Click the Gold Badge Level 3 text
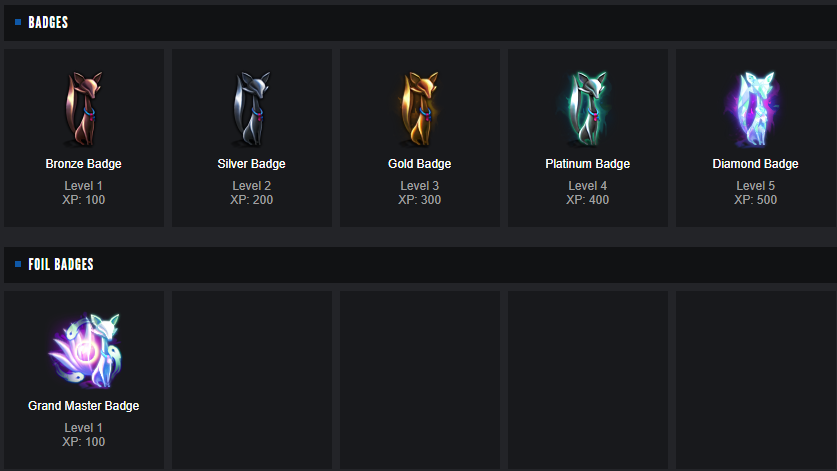The height and width of the screenshot is (471, 837). click(420, 186)
